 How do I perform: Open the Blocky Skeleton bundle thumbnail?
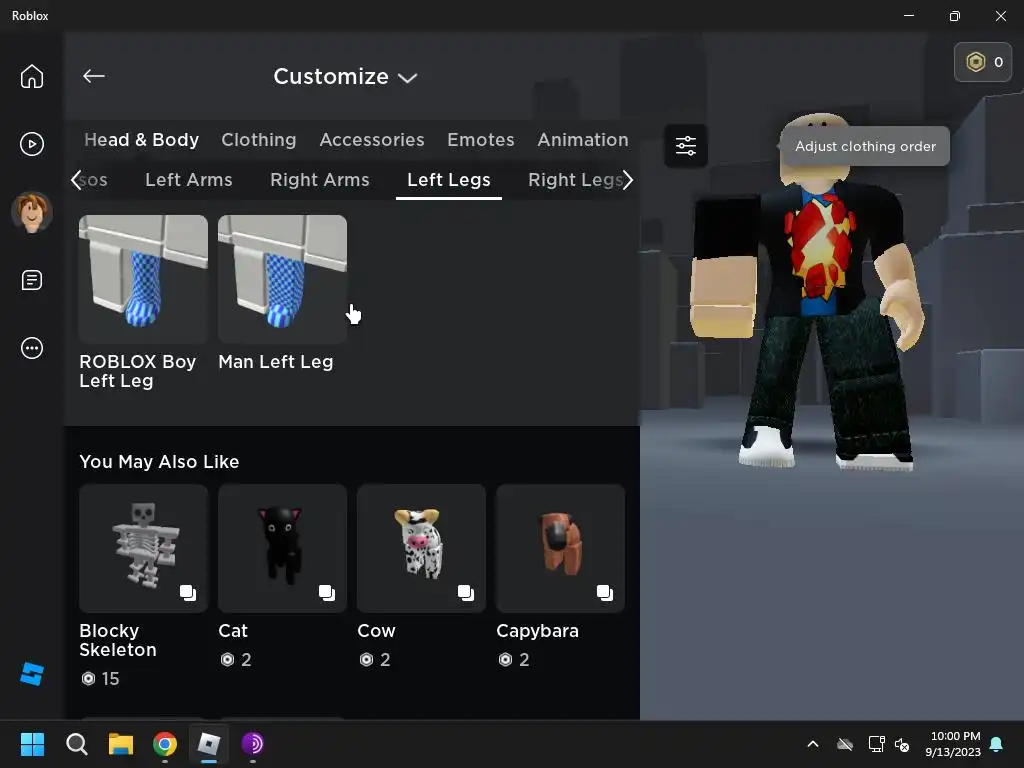(x=143, y=548)
